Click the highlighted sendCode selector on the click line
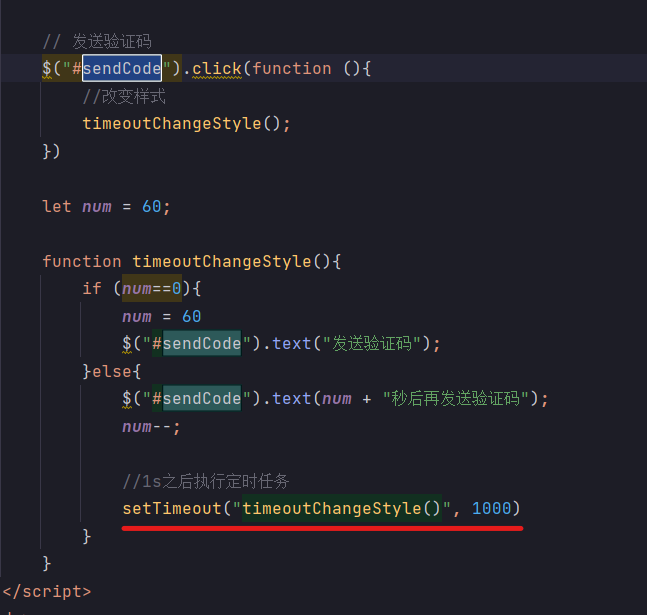The height and width of the screenshot is (615, 647). tap(122, 68)
